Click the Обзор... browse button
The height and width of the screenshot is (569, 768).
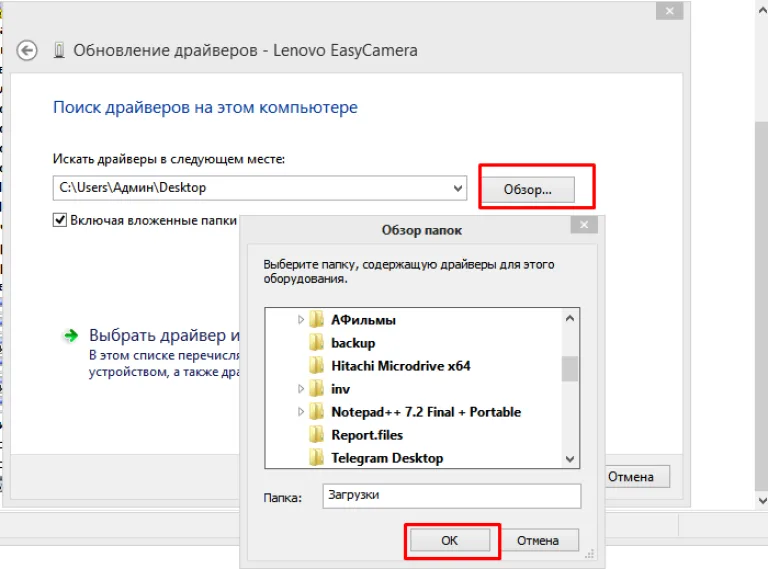pyautogui.click(x=528, y=190)
